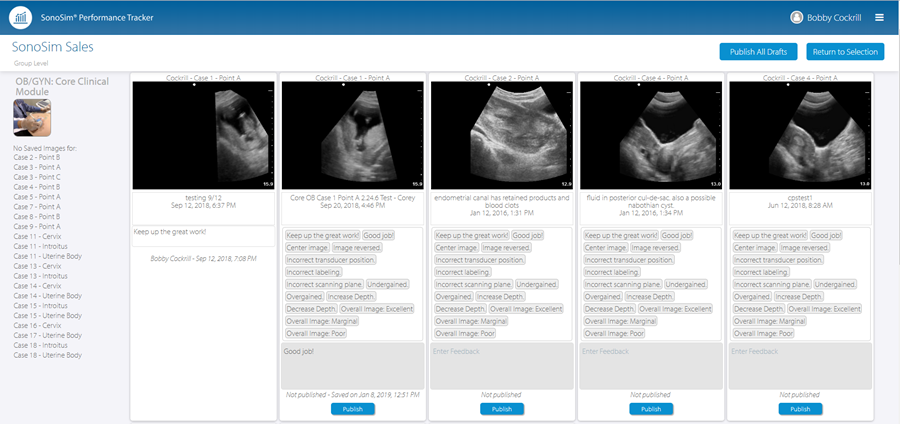Add 'Overall Image: Marginal' in Case 2 card

click(471, 321)
